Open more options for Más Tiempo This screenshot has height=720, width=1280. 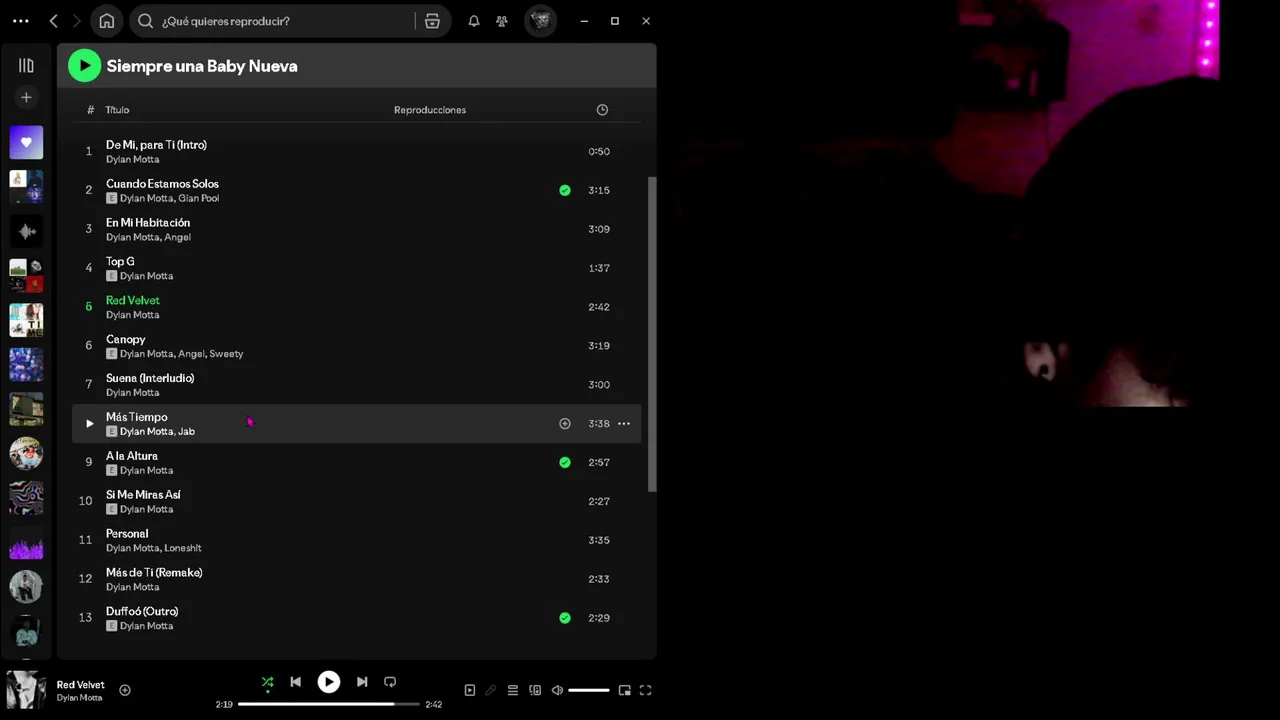[x=624, y=424]
